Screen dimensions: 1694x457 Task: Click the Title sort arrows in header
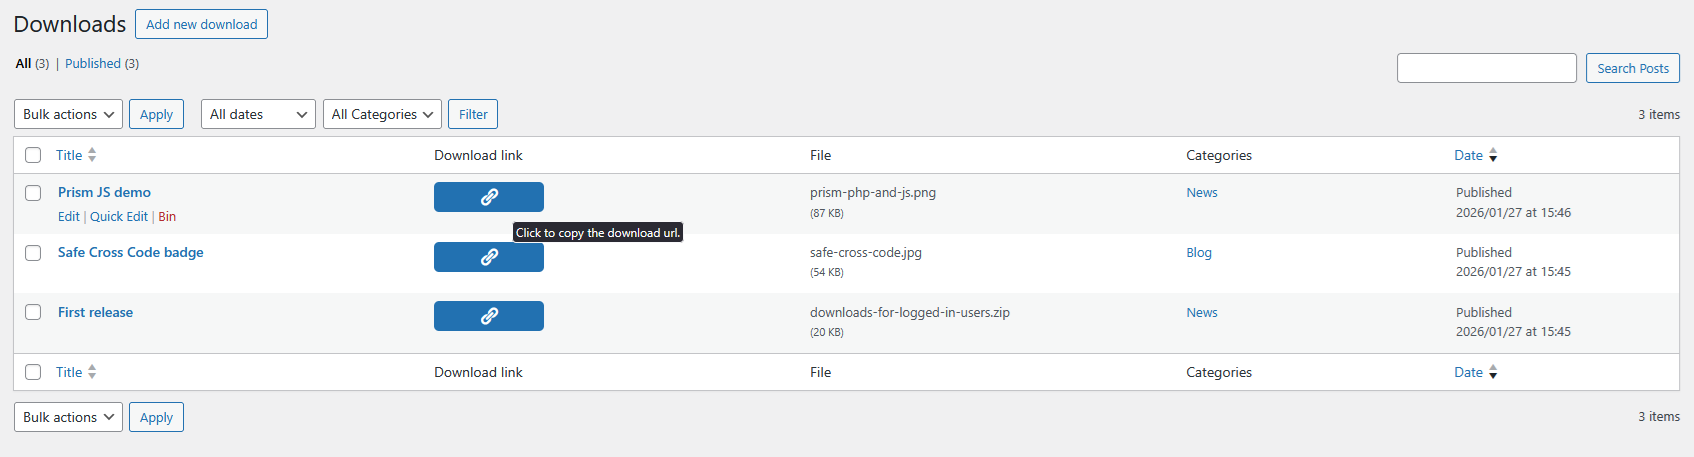coord(92,155)
